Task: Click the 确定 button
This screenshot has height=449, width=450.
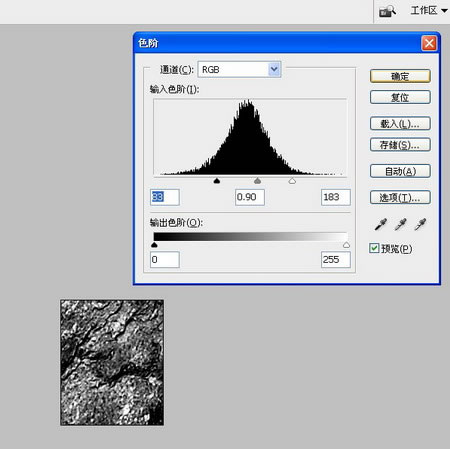Action: click(400, 76)
